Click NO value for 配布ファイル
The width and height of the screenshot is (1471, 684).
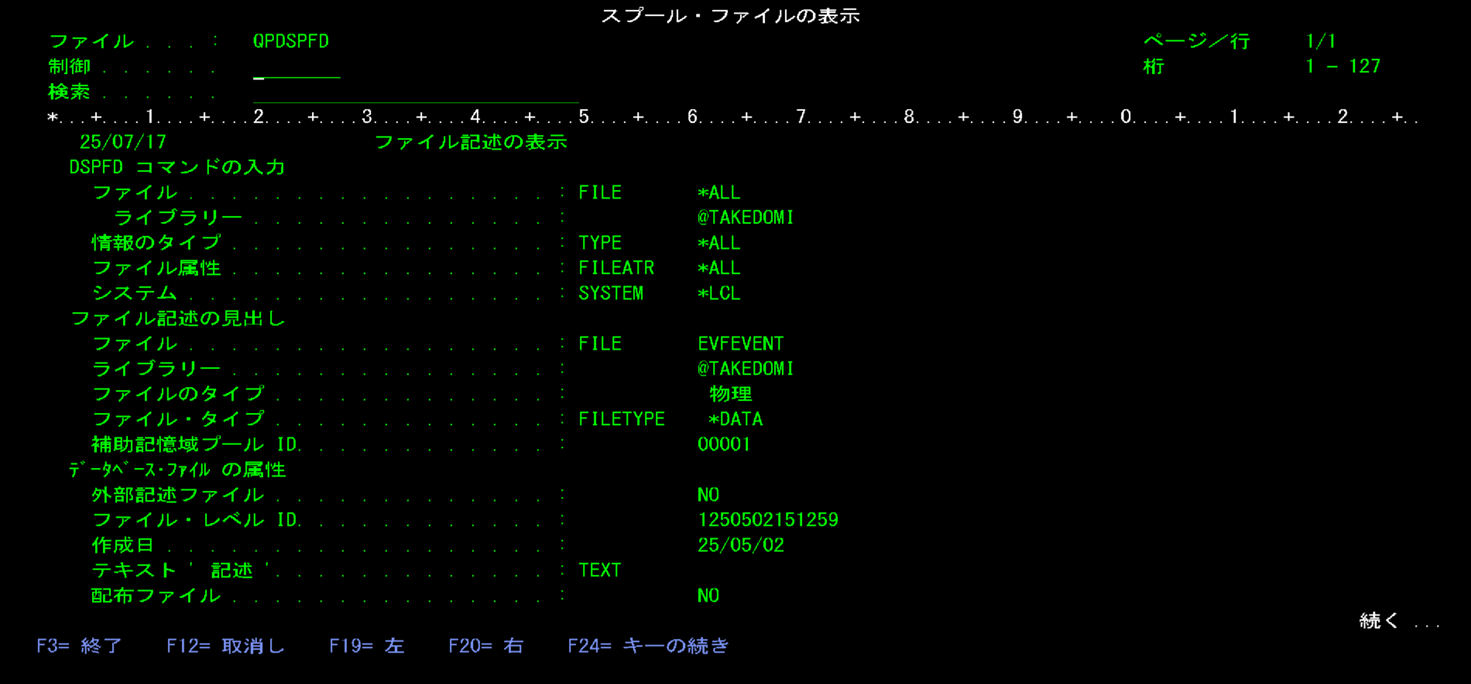point(708,595)
